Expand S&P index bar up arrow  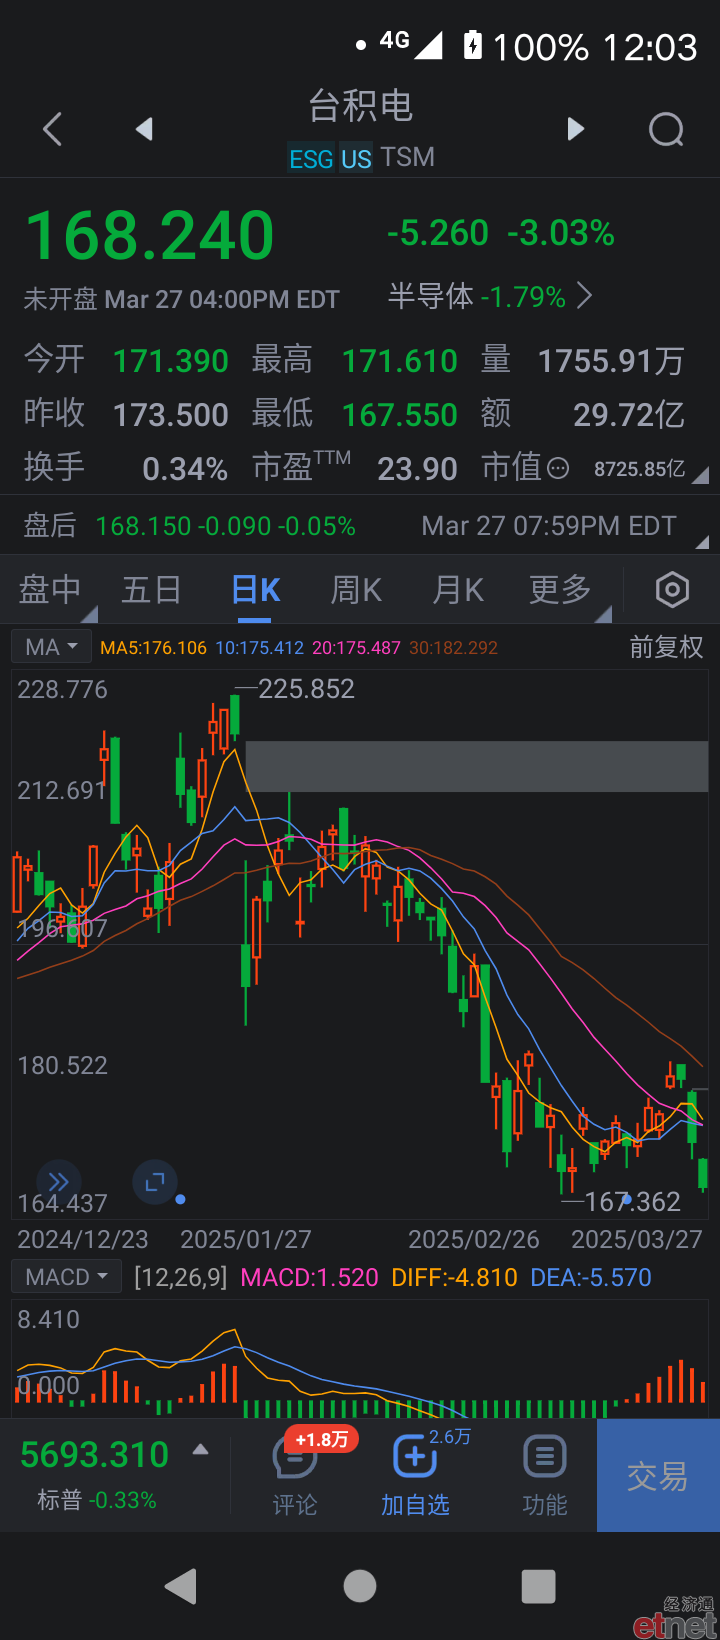click(x=201, y=1449)
